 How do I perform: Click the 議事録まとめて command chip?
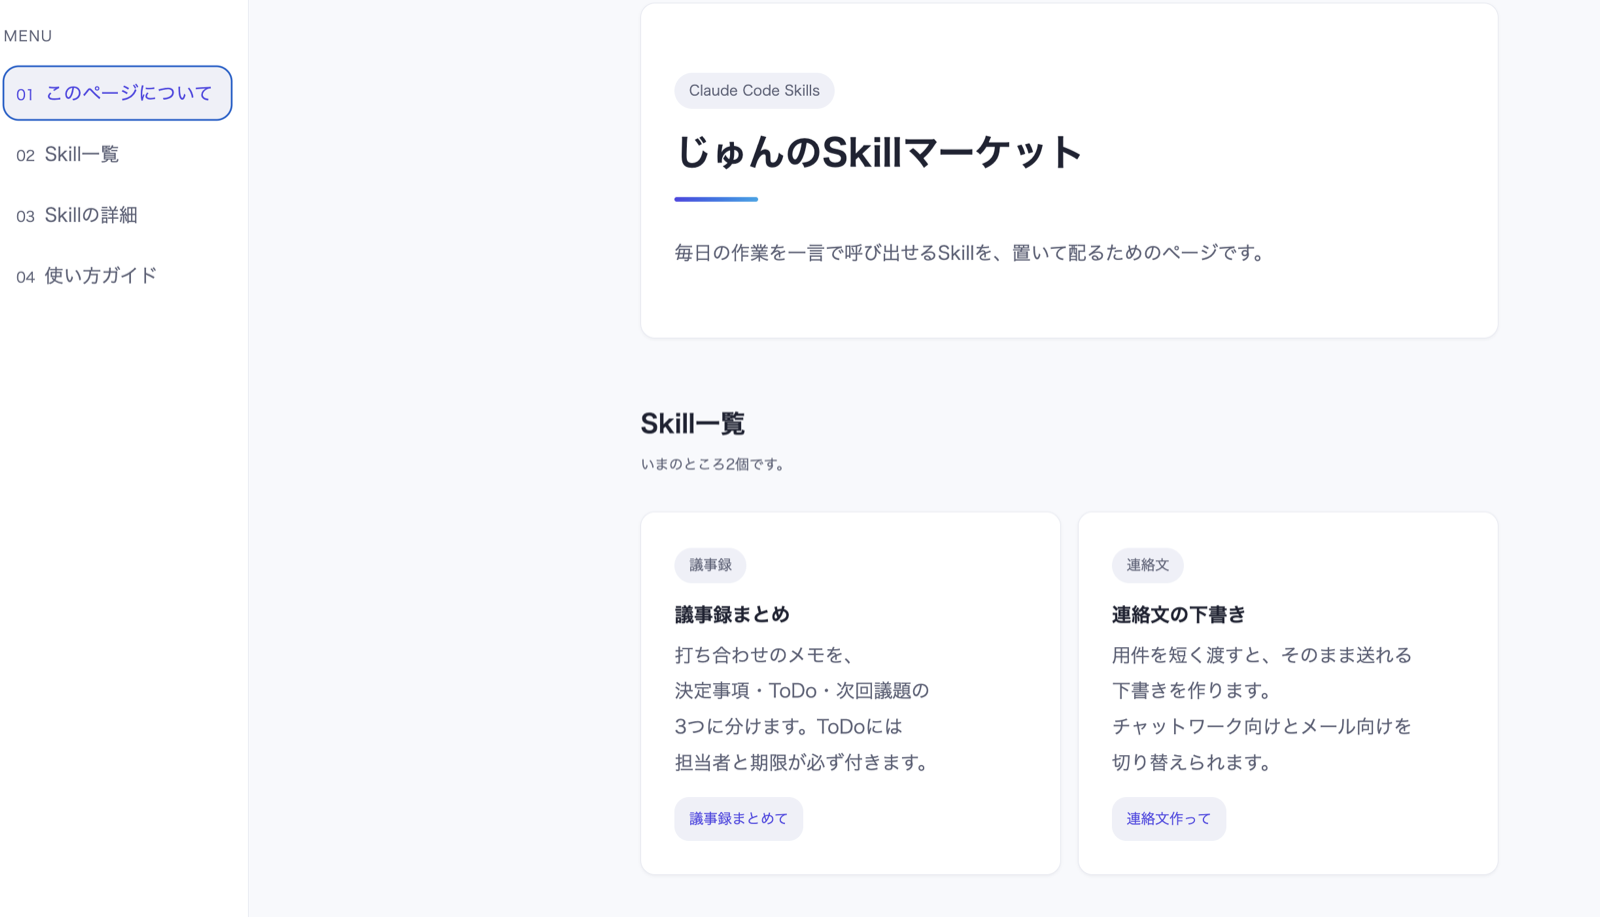click(738, 818)
